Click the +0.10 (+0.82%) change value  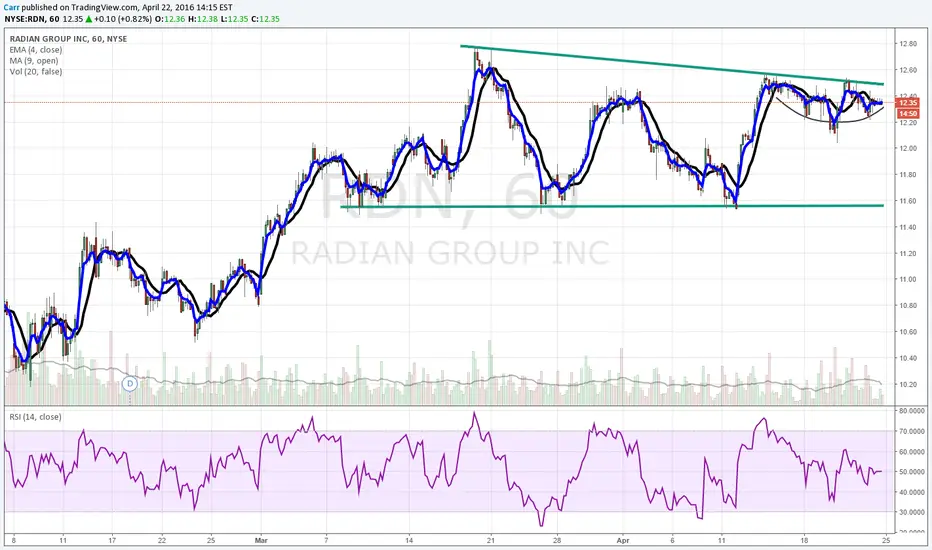click(122, 19)
